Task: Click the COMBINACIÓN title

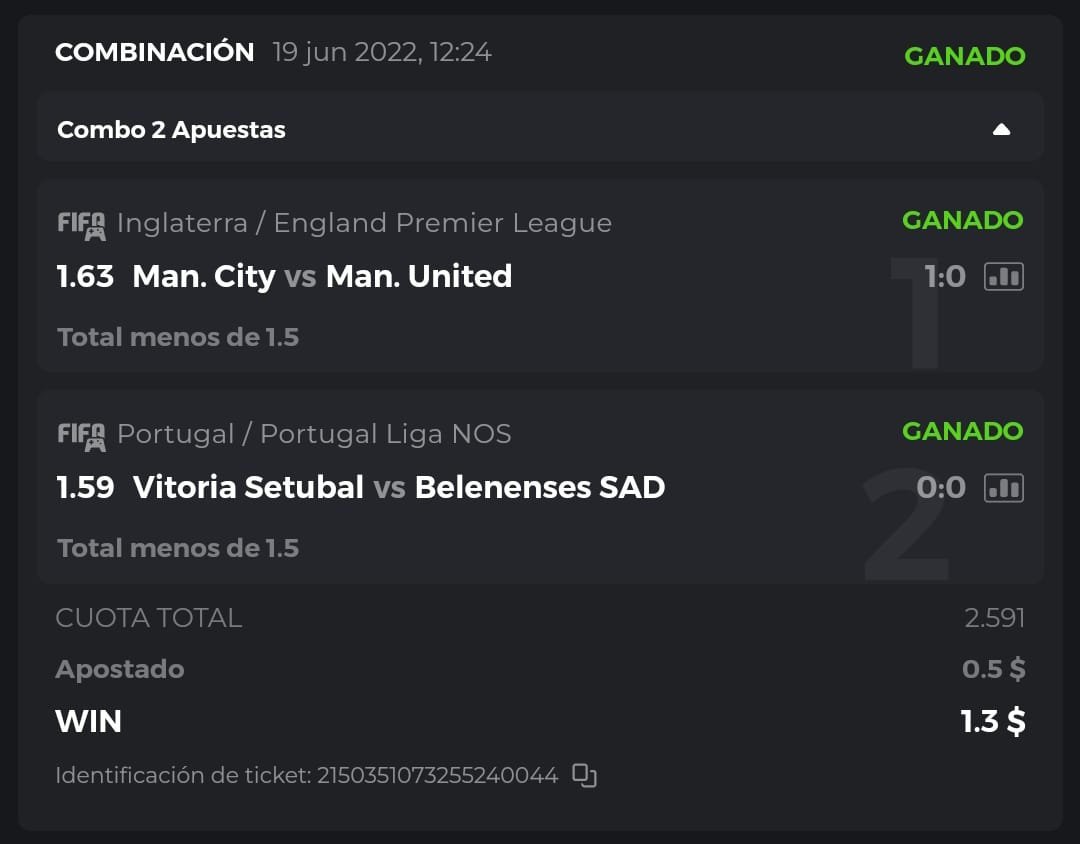Action: (x=155, y=52)
